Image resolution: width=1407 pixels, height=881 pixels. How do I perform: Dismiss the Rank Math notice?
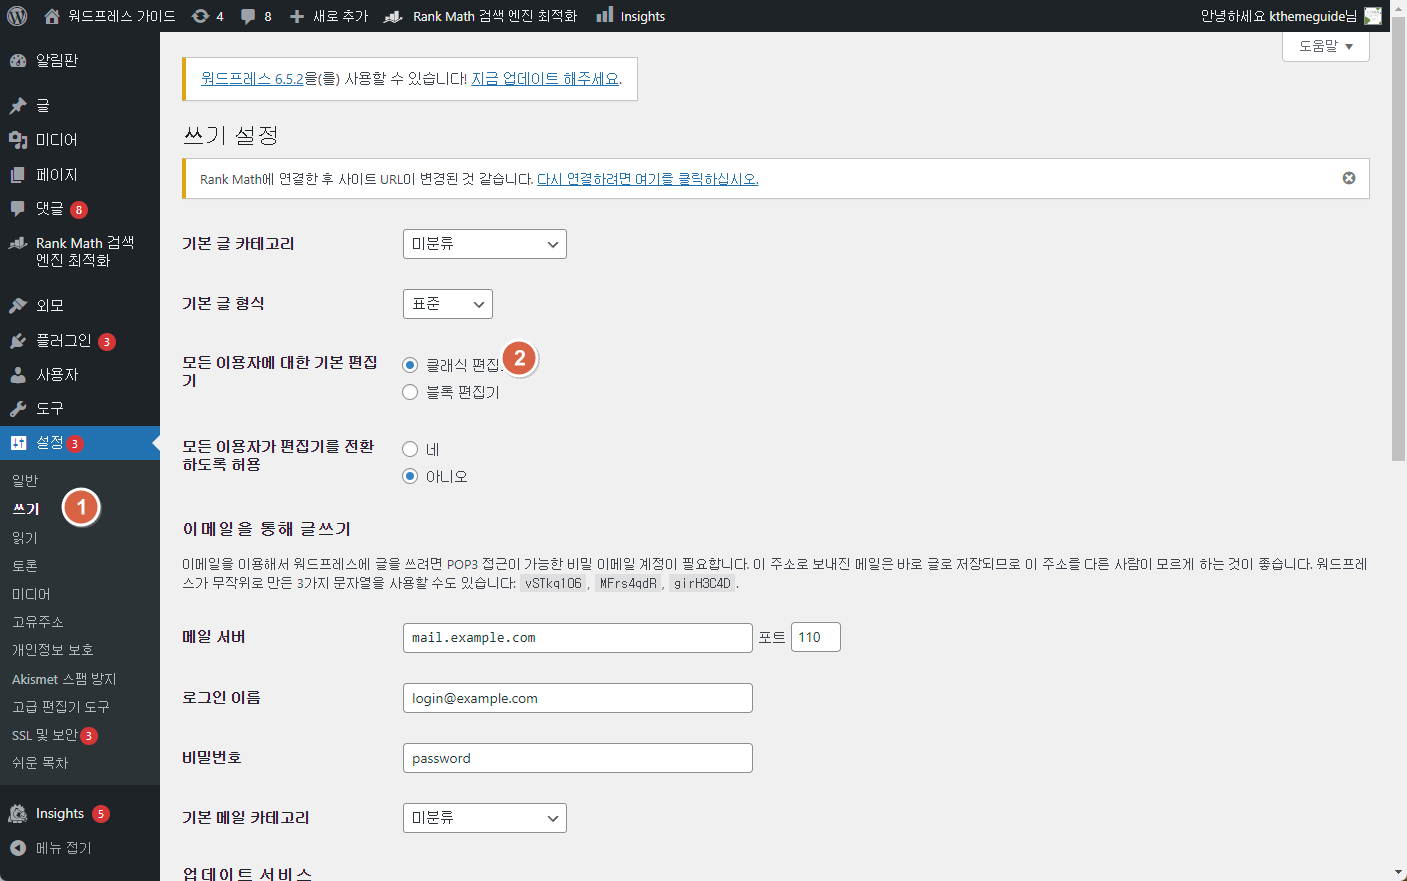(1349, 178)
